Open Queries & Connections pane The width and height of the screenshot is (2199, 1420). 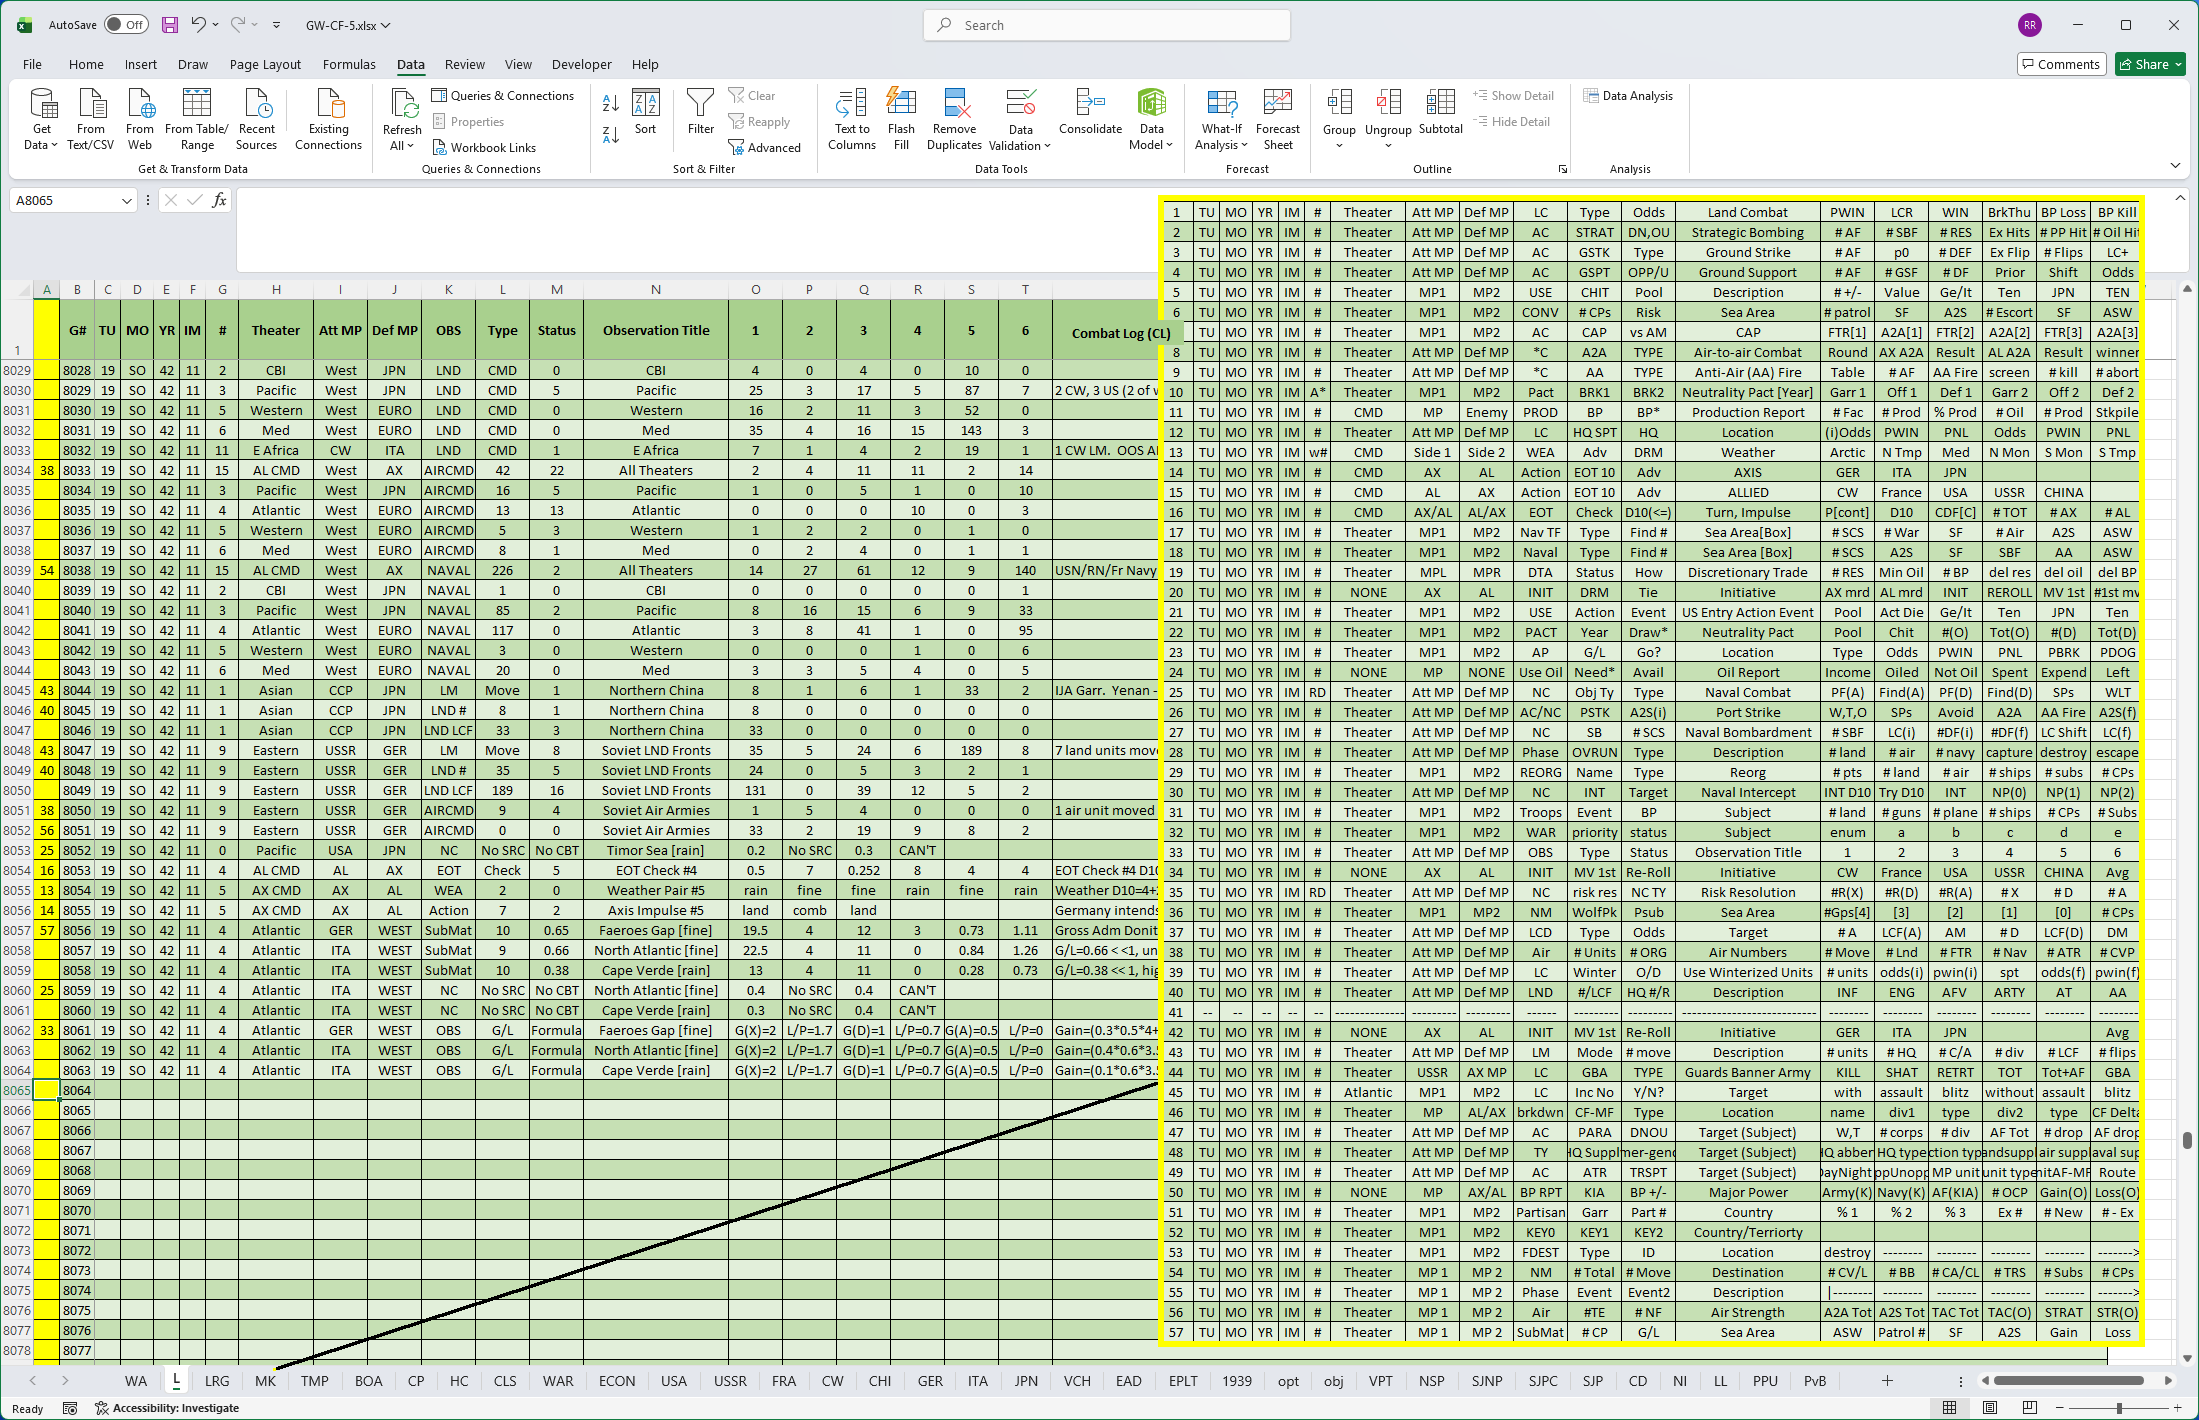point(504,96)
